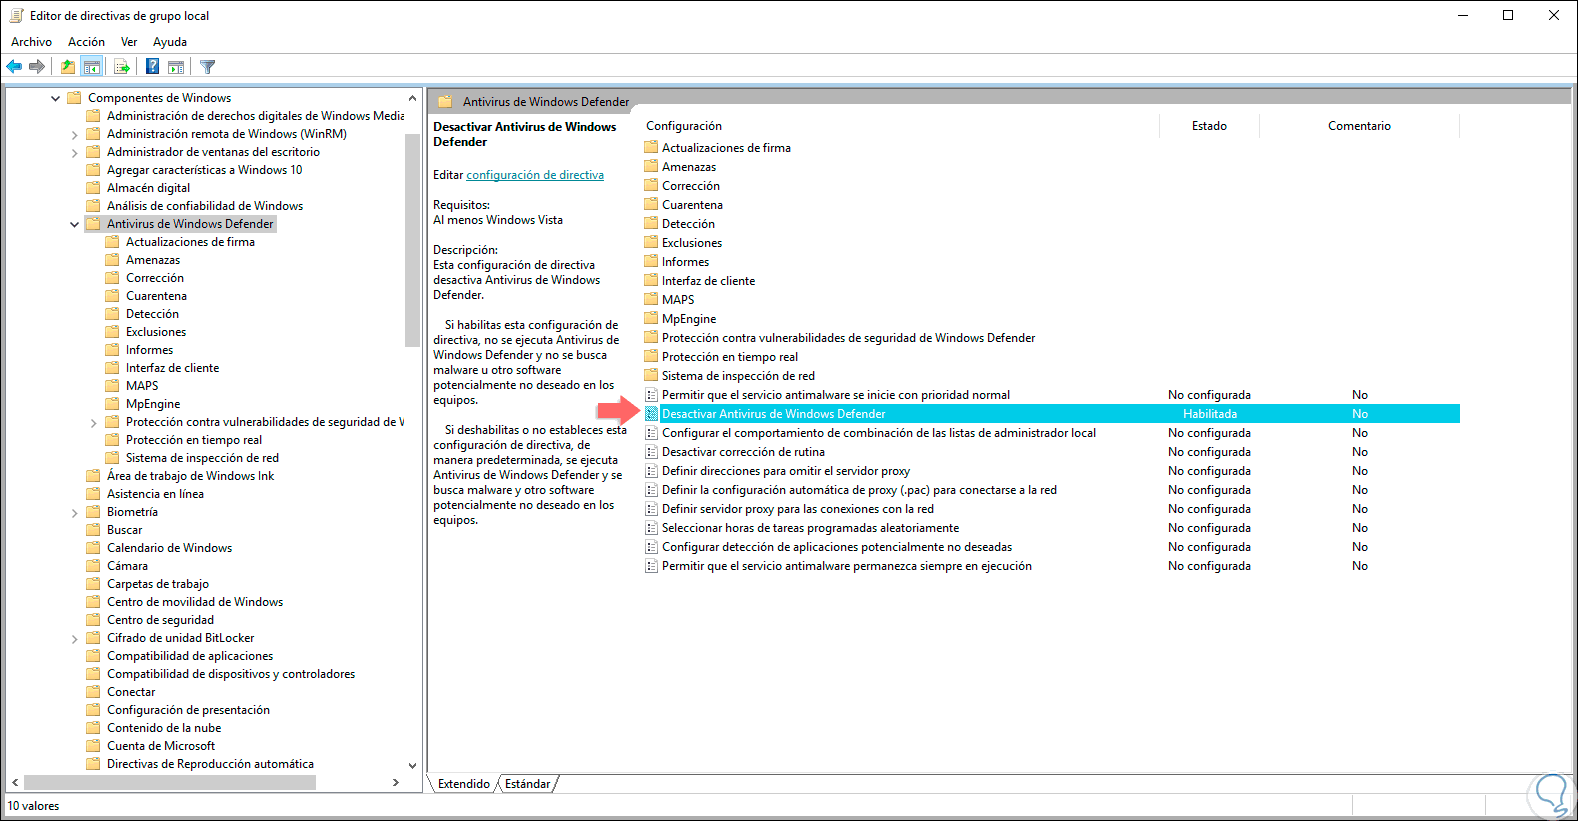The width and height of the screenshot is (1578, 821).
Task: Click the 'Habilitada' state cell
Action: coord(1210,414)
